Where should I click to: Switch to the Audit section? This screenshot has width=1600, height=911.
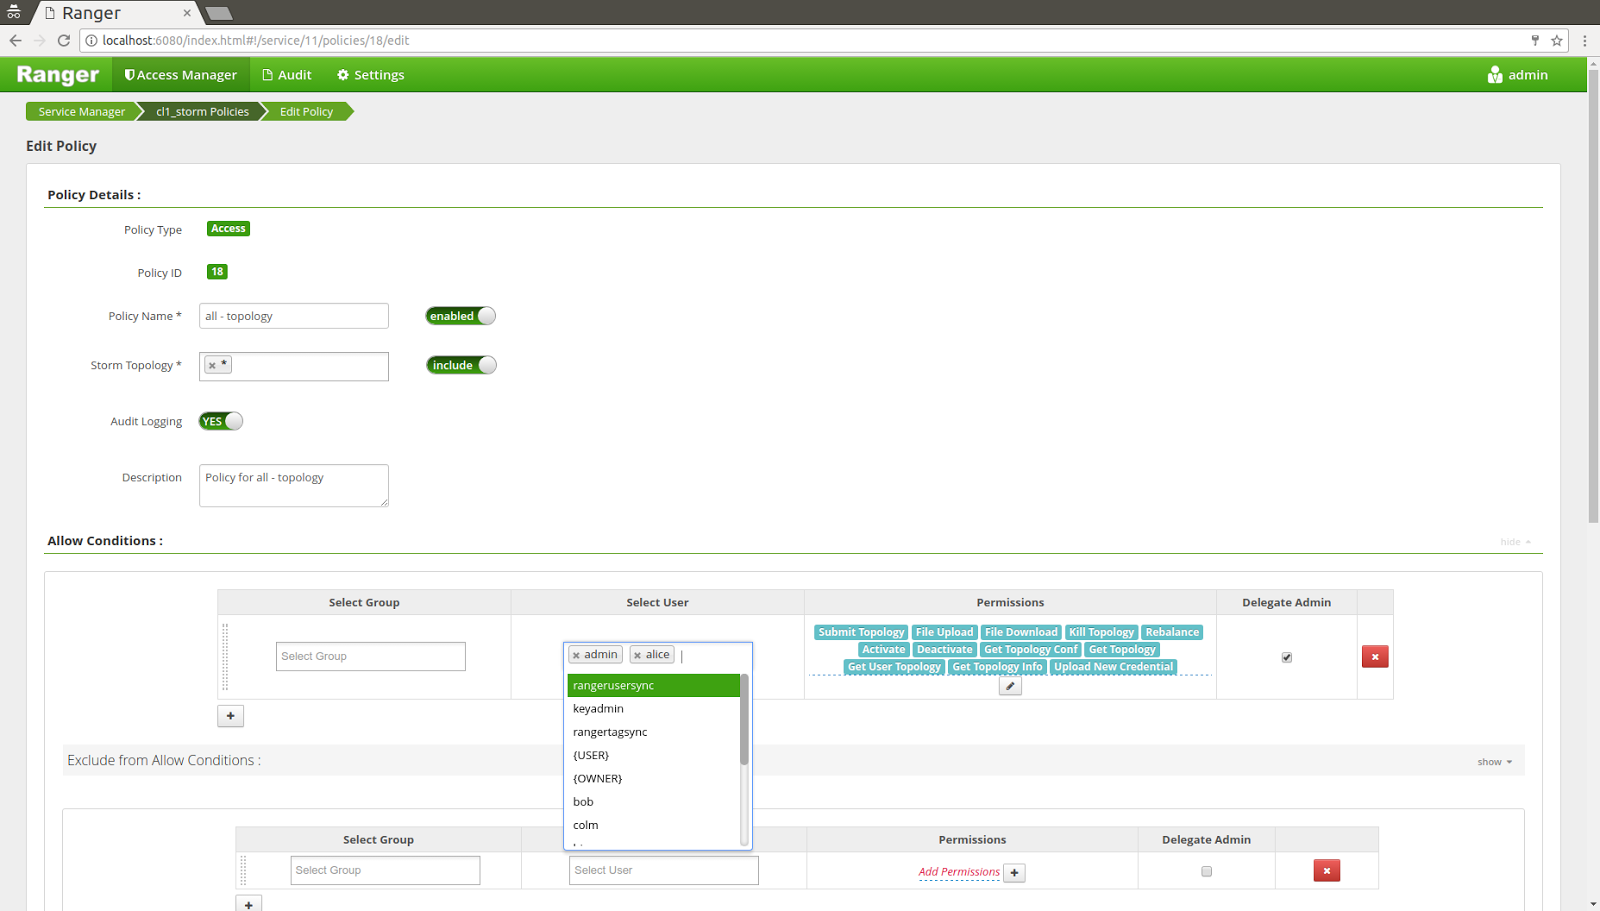(x=287, y=74)
